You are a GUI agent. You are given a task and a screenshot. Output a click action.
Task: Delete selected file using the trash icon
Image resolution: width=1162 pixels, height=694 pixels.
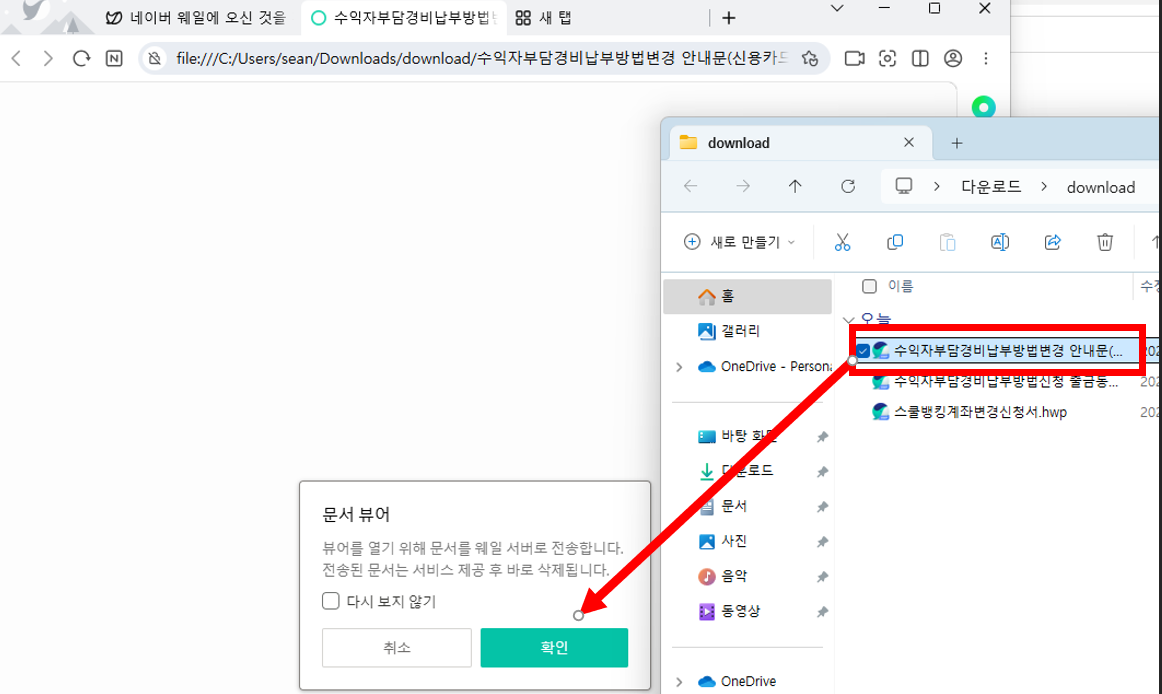point(1104,242)
